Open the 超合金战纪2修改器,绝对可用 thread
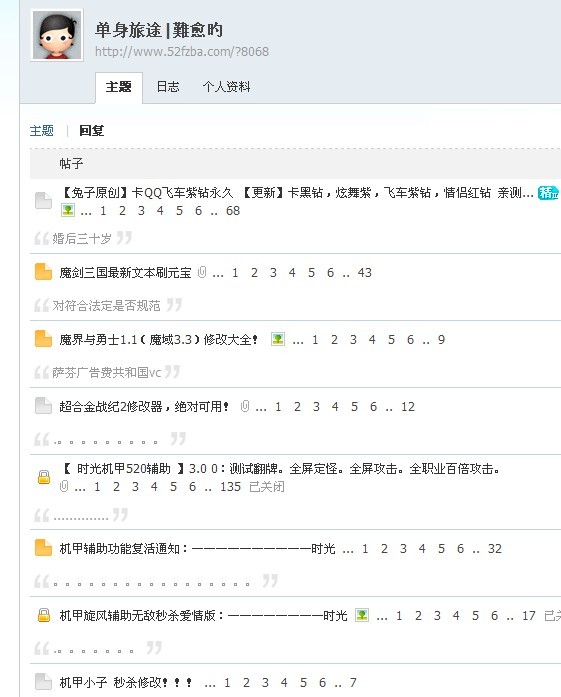Image resolution: width=561 pixels, height=697 pixels. click(144, 406)
